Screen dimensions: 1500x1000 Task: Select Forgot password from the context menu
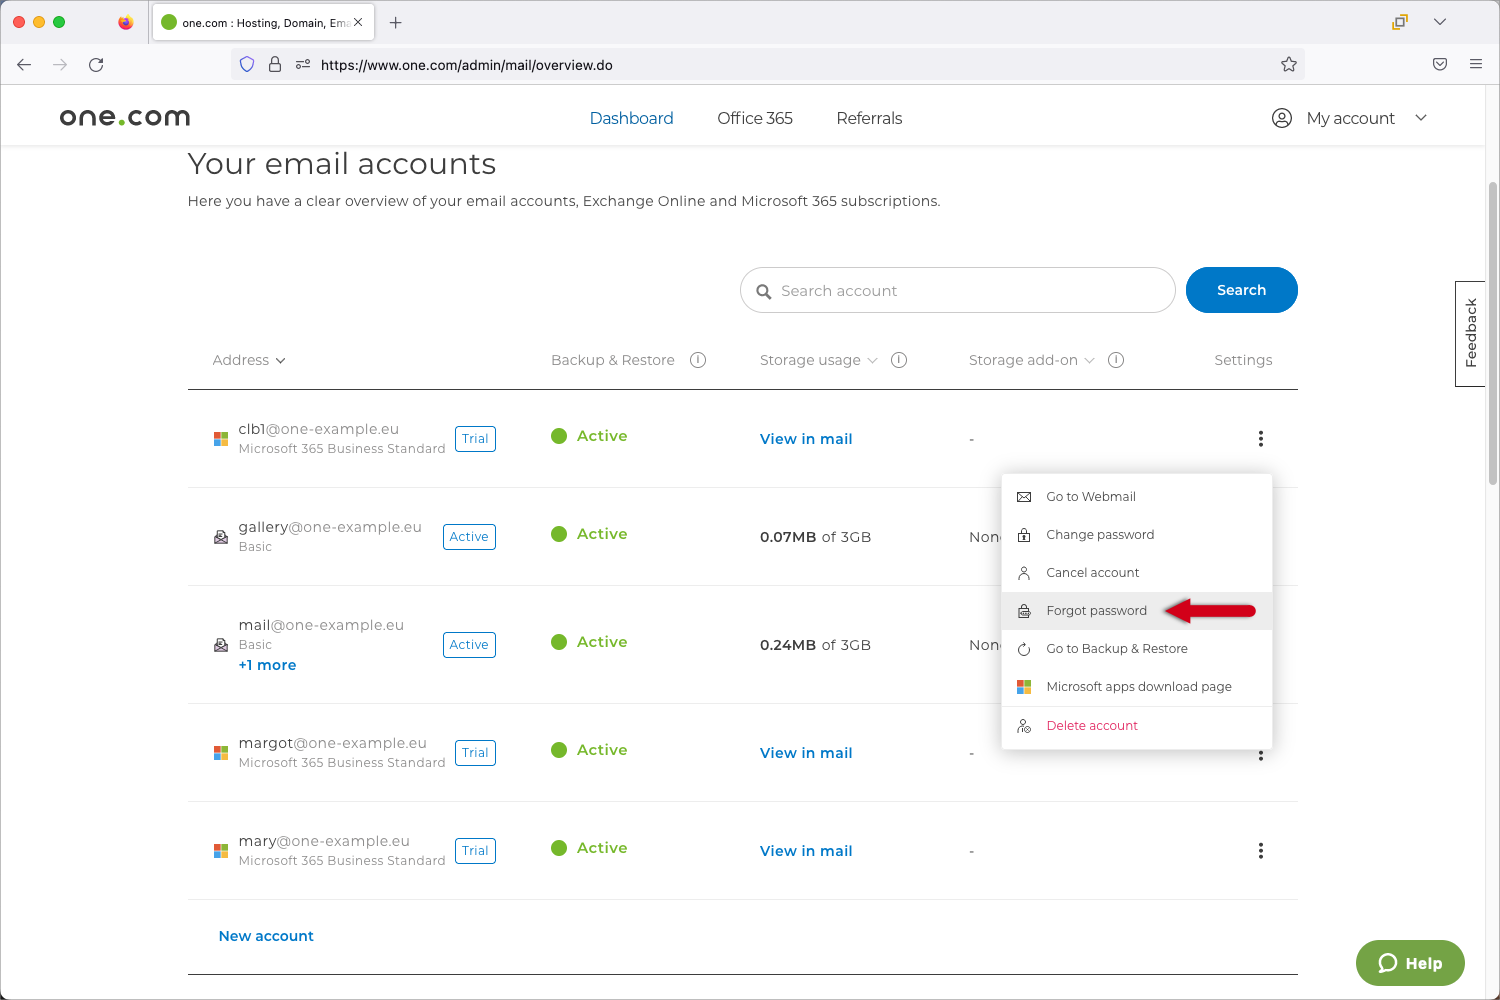coord(1096,611)
